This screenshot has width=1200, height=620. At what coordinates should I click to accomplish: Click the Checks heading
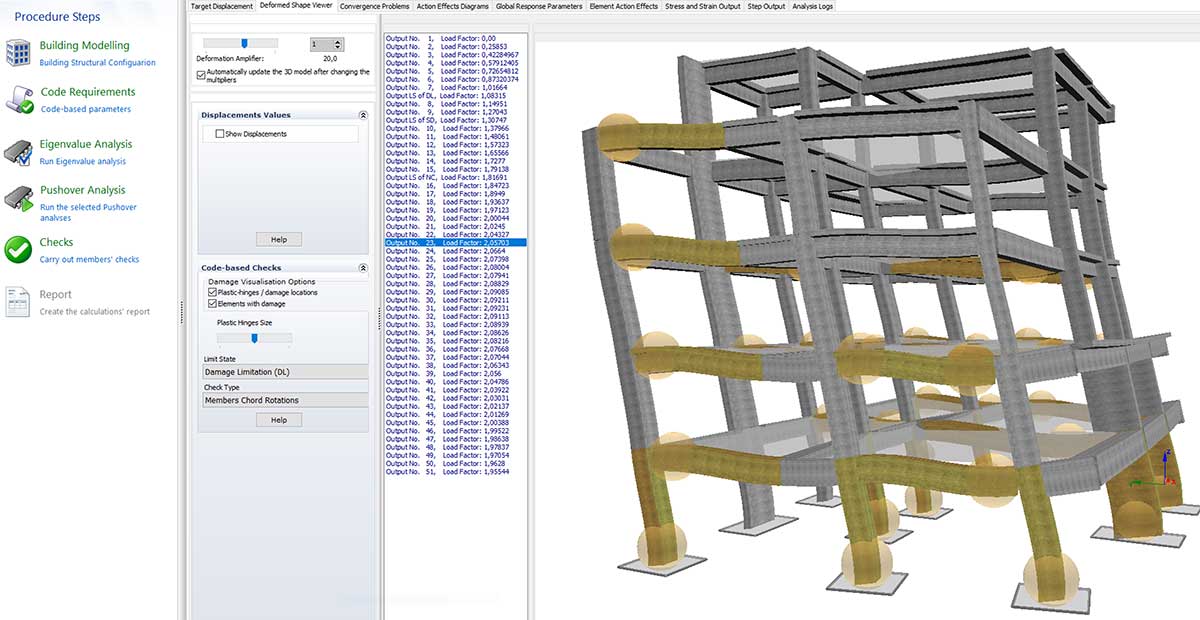click(x=56, y=242)
